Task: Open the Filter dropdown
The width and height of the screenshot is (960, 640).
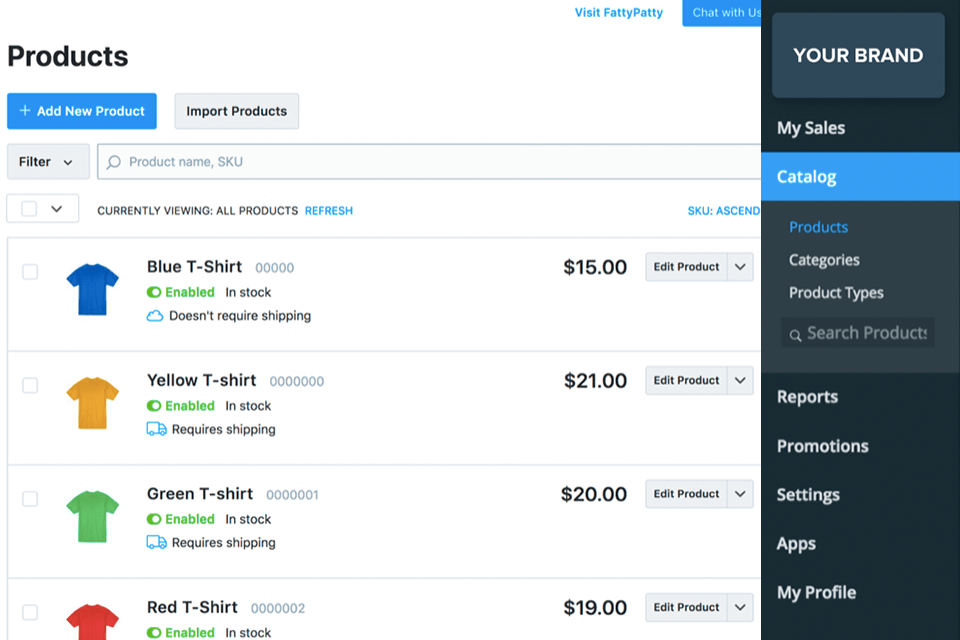Action: click(x=47, y=161)
